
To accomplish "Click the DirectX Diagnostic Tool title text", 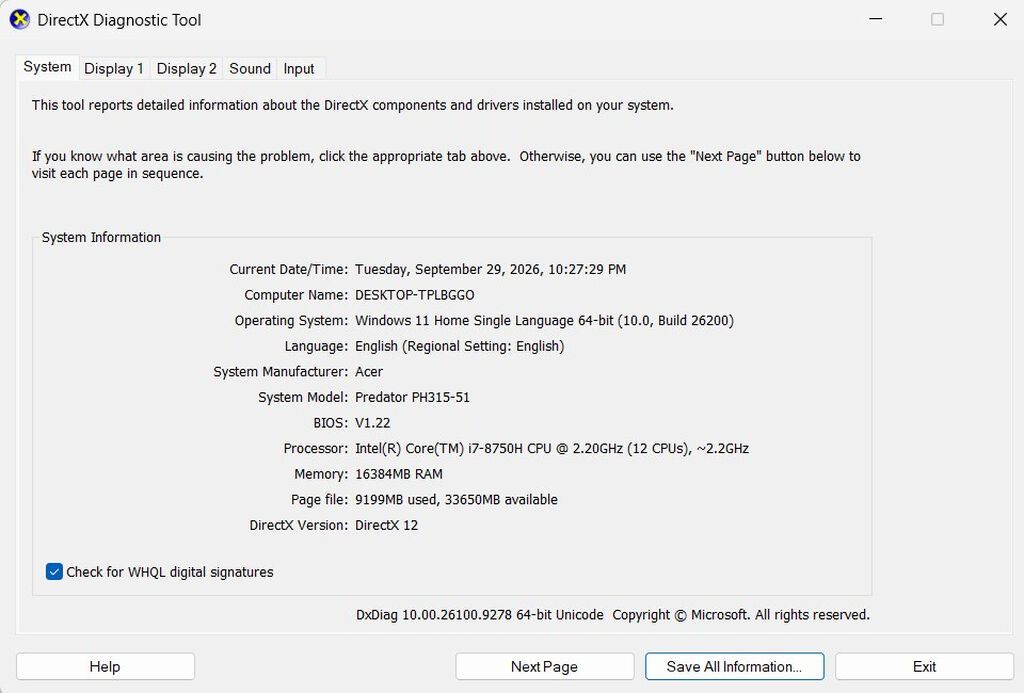I will click(119, 20).
